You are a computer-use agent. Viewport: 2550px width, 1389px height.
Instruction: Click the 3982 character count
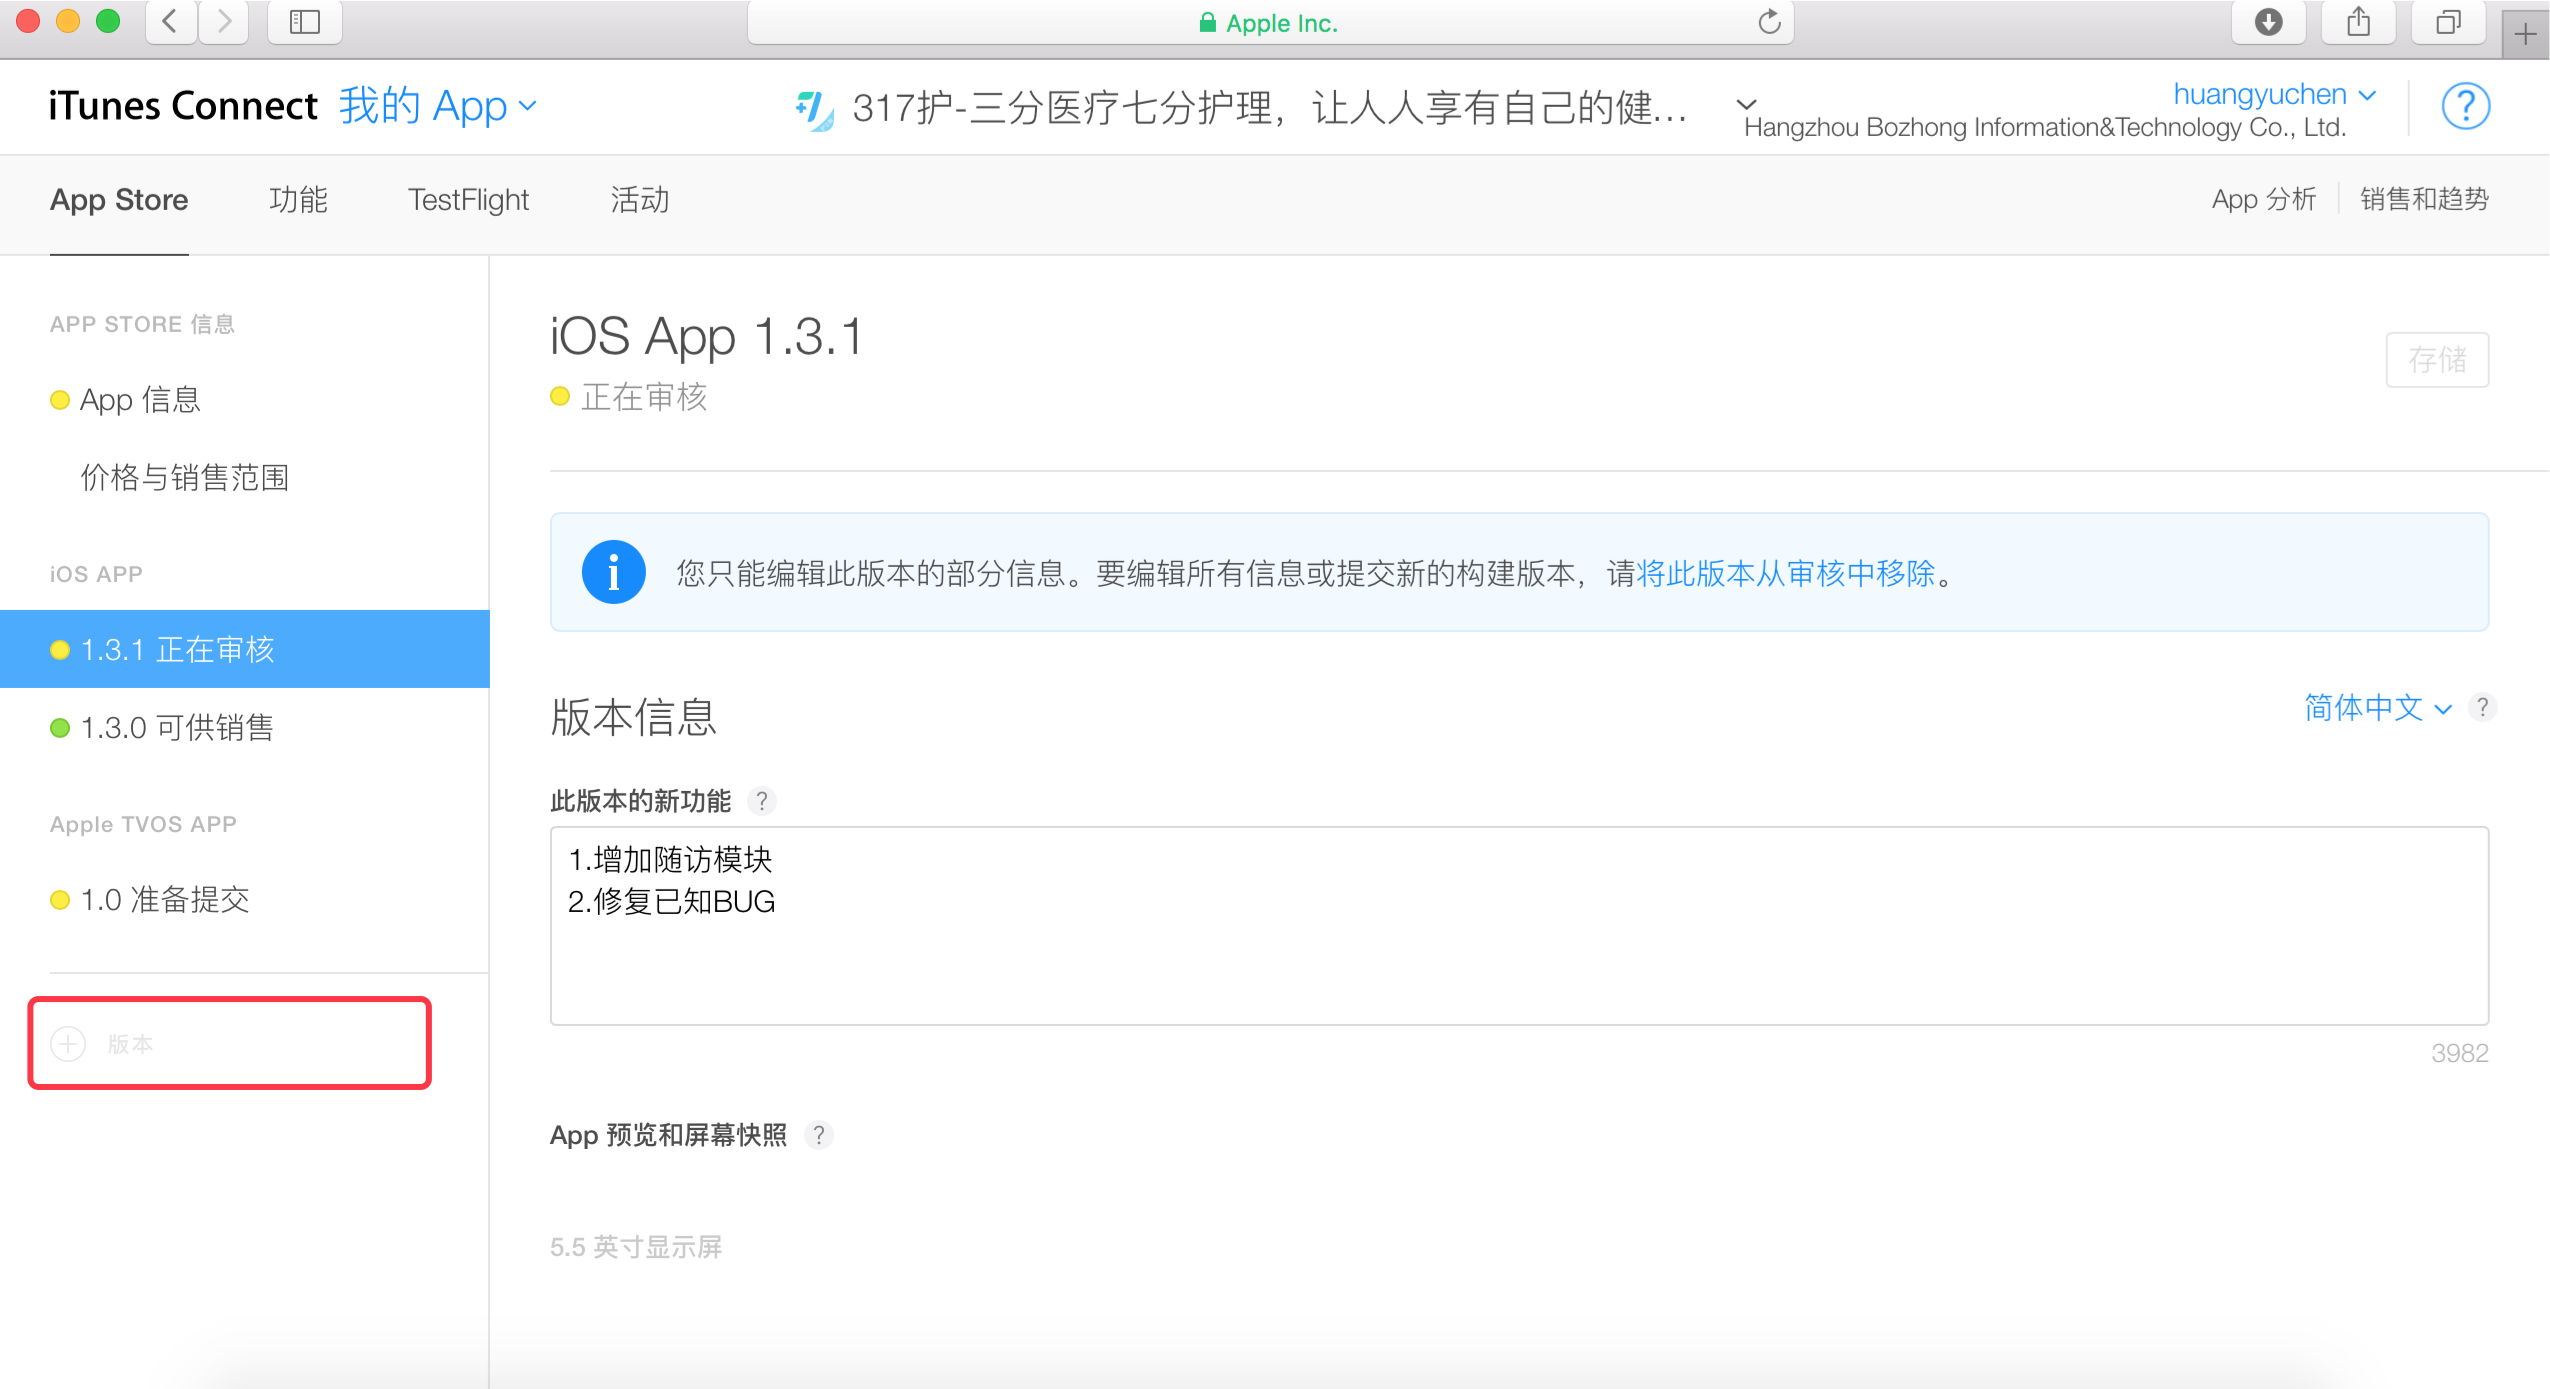(2460, 1053)
